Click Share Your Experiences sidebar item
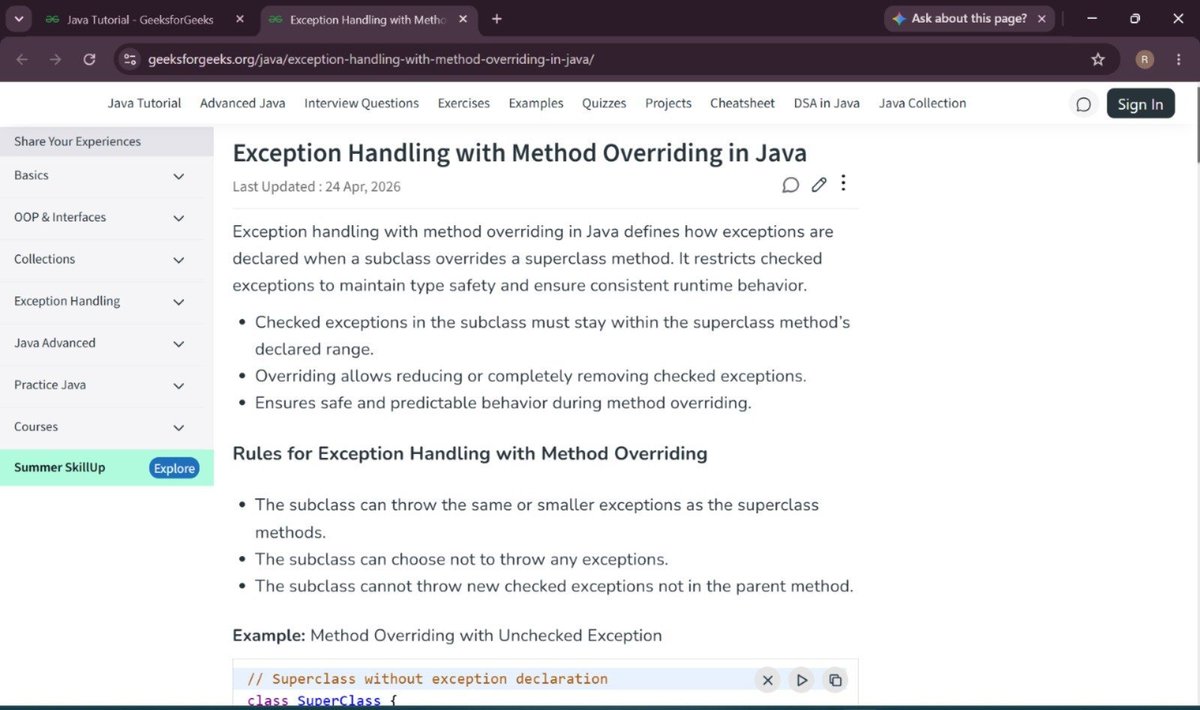1200x710 pixels. tap(106, 141)
